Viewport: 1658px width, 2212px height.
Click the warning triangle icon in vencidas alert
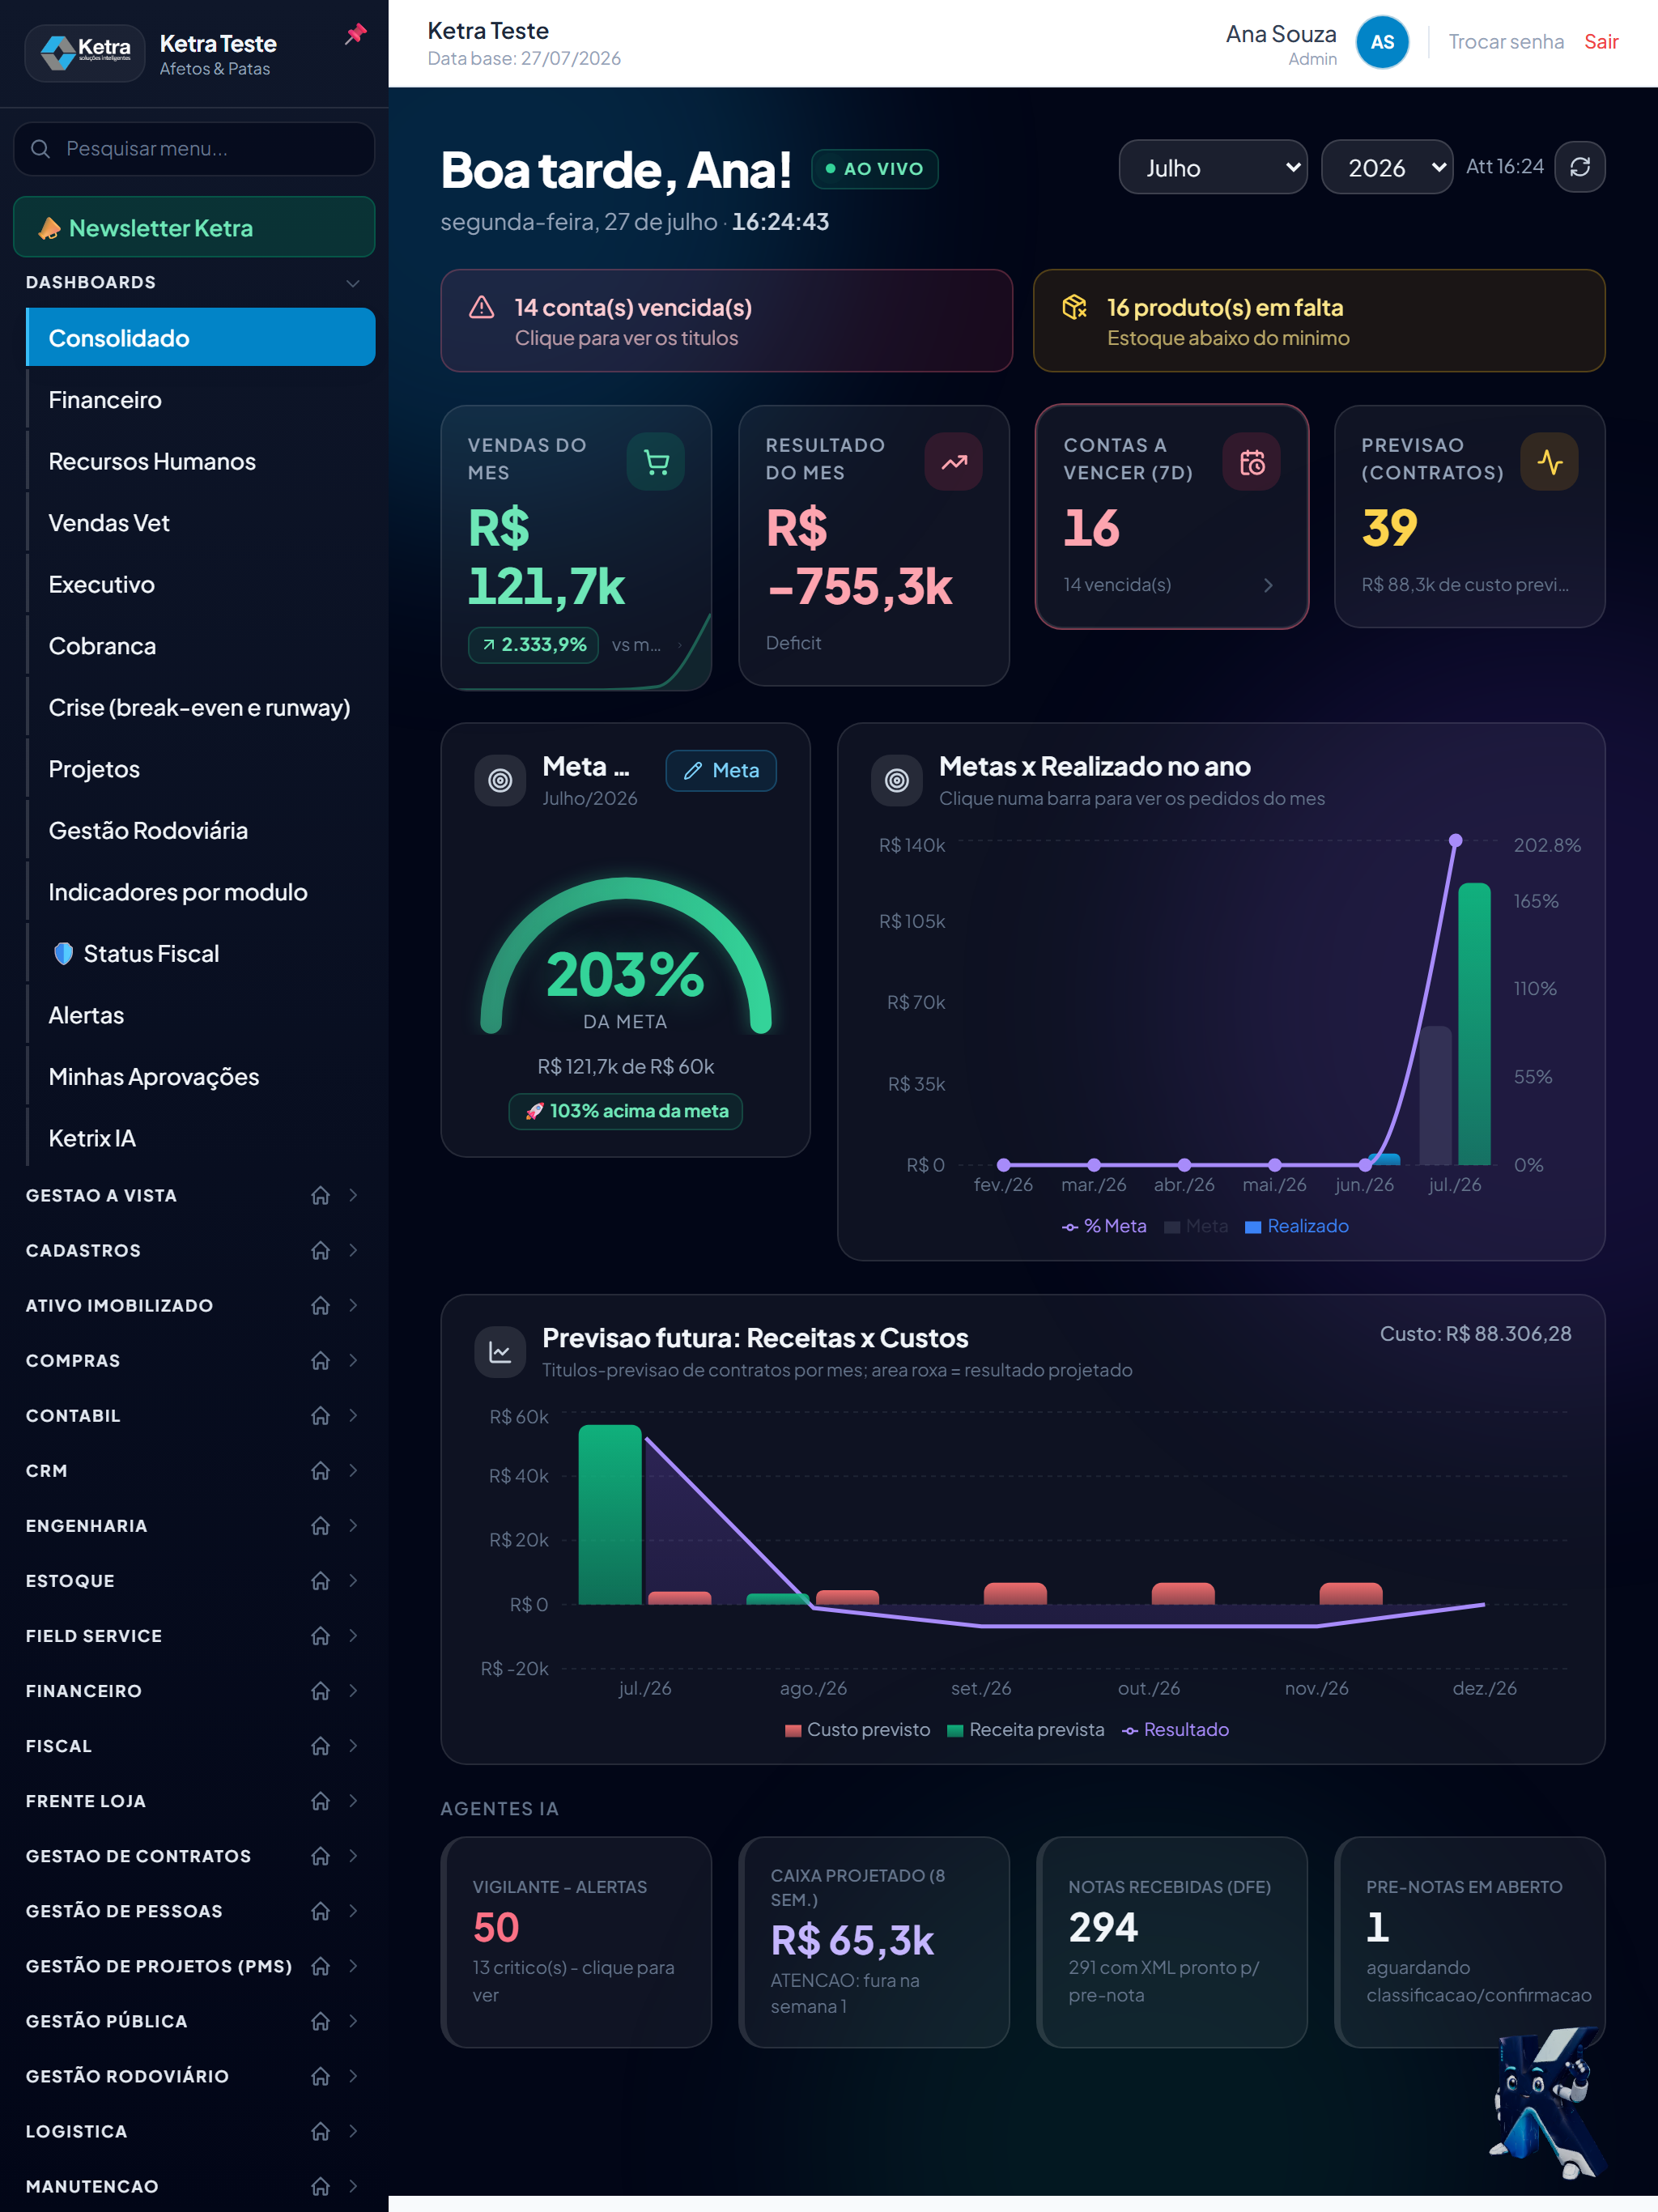click(482, 308)
